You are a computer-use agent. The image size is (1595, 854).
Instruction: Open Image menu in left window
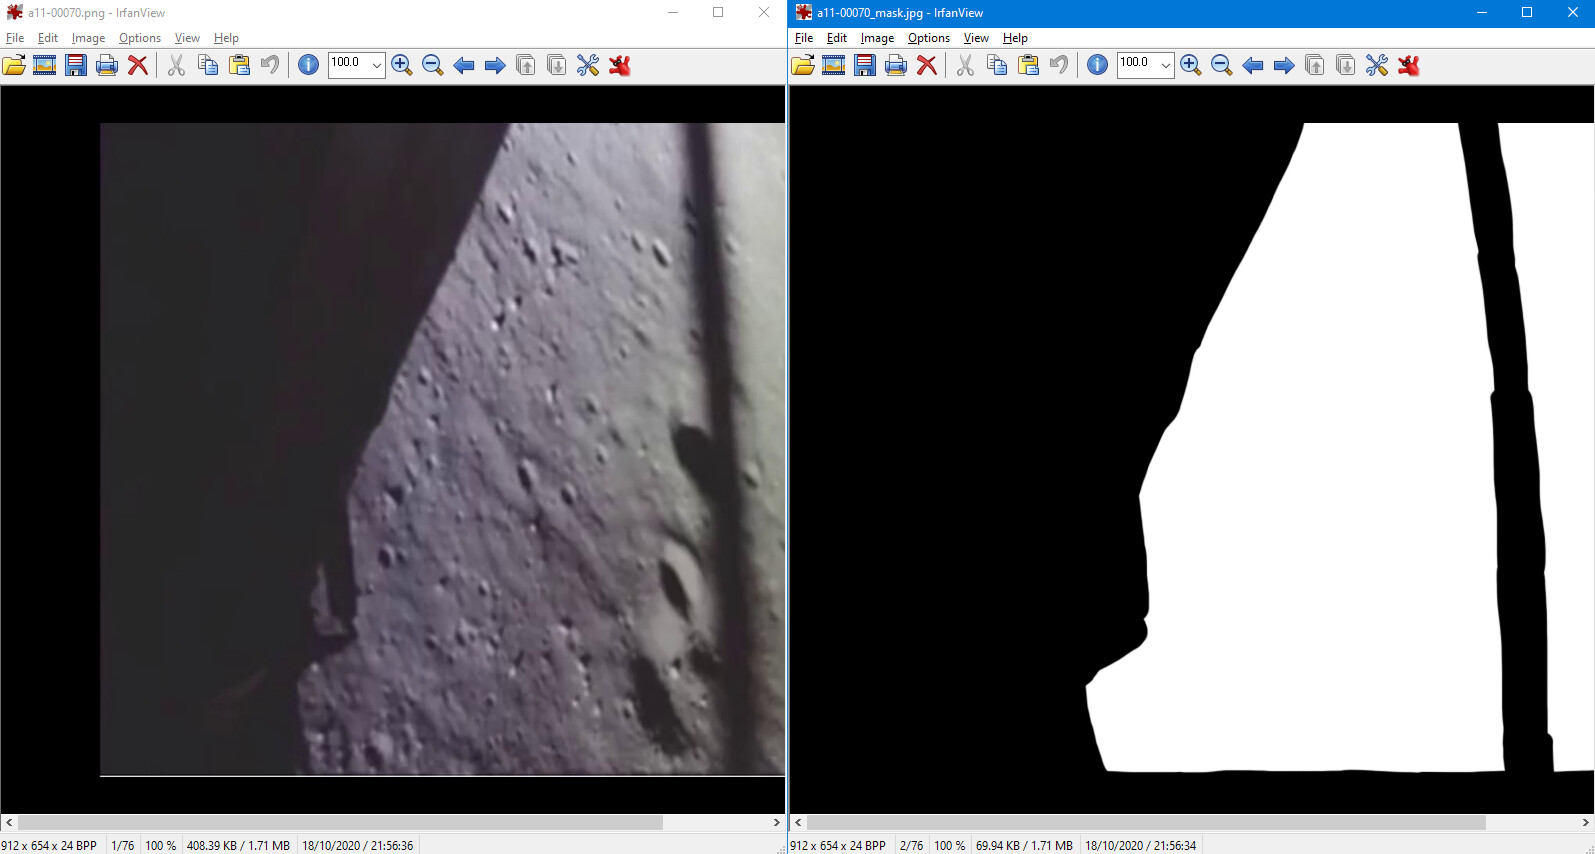88,38
